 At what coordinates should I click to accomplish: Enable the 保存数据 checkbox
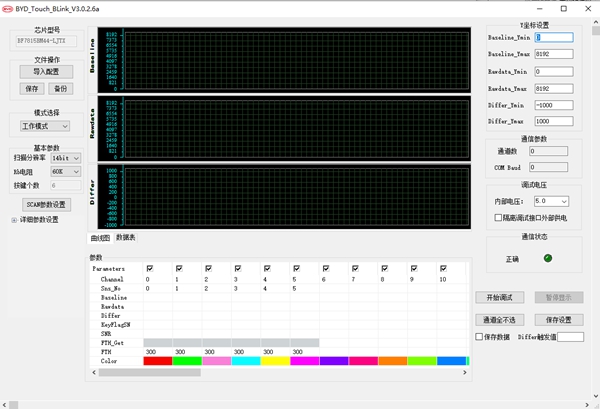[x=480, y=337]
